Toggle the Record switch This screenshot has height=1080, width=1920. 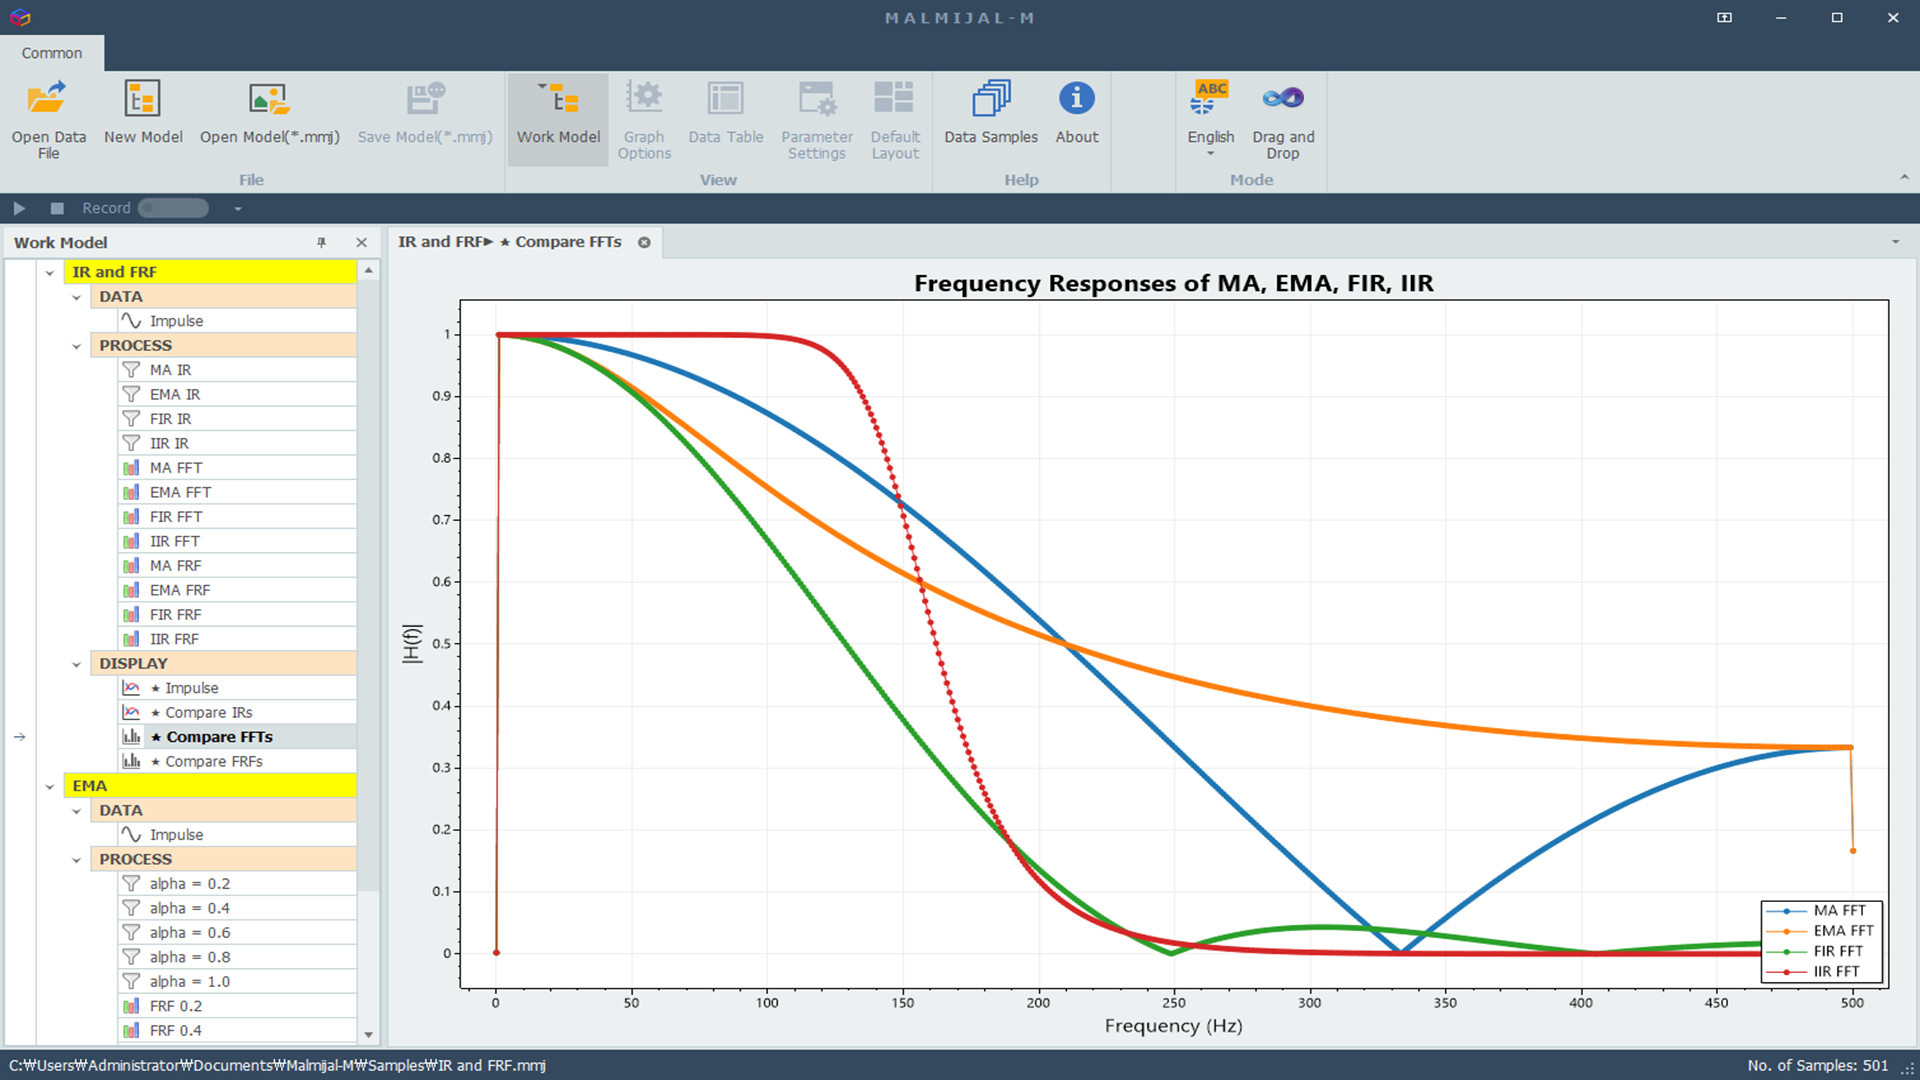[x=172, y=208]
